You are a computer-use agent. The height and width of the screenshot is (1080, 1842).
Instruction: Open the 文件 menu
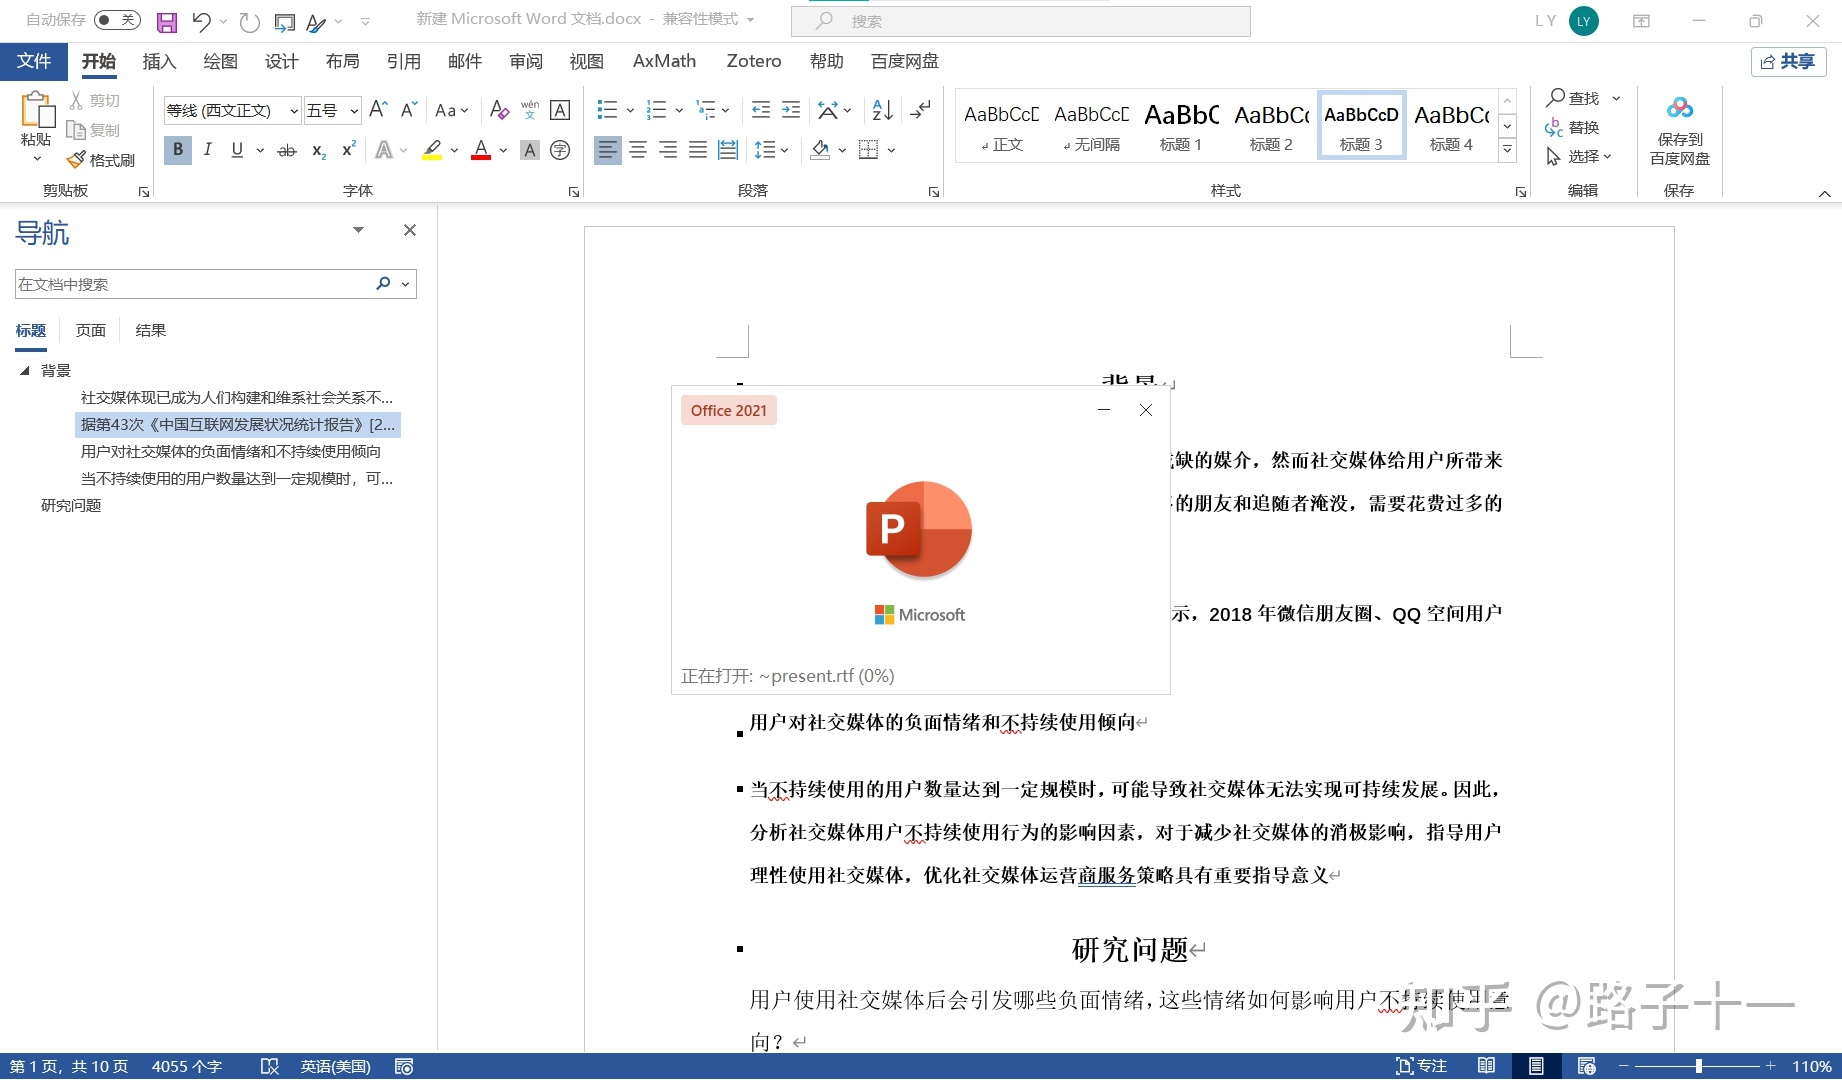pyautogui.click(x=34, y=61)
